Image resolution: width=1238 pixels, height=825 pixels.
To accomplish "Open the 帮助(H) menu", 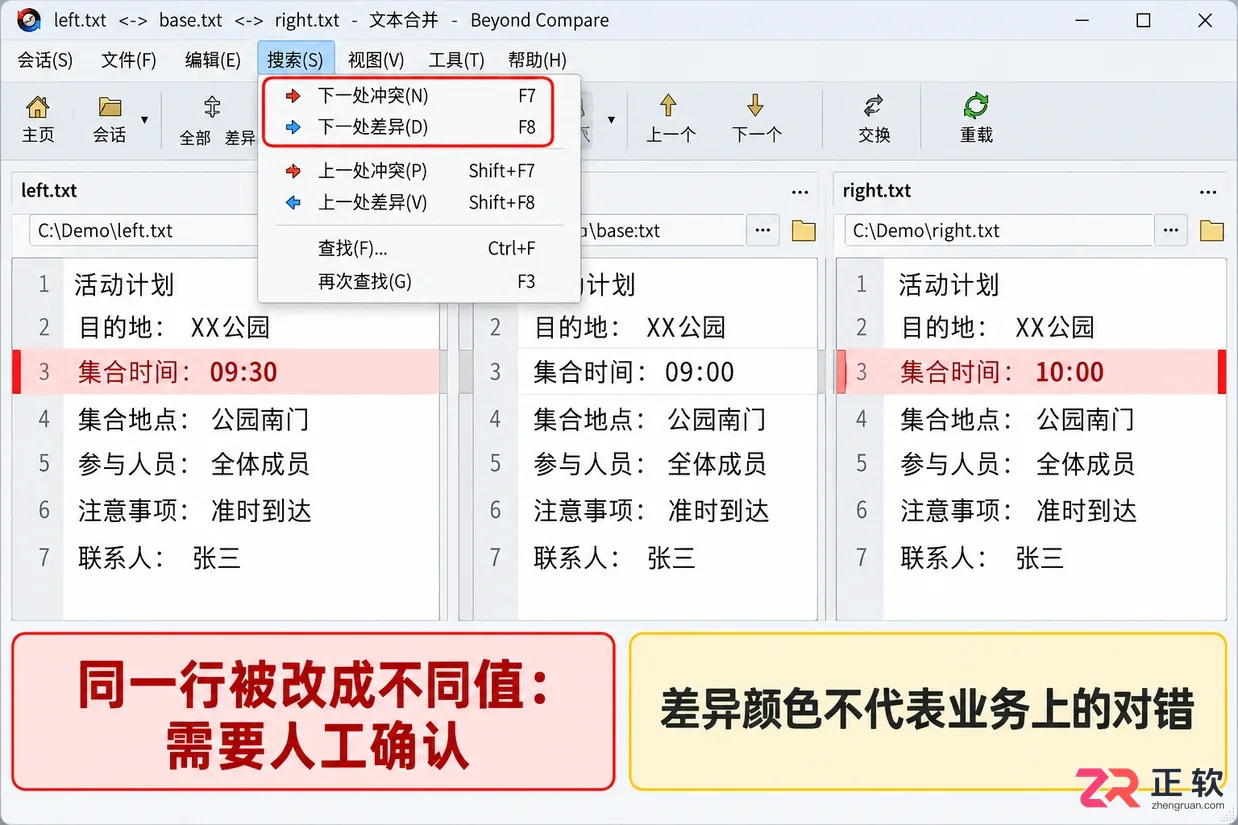I will click(537, 60).
